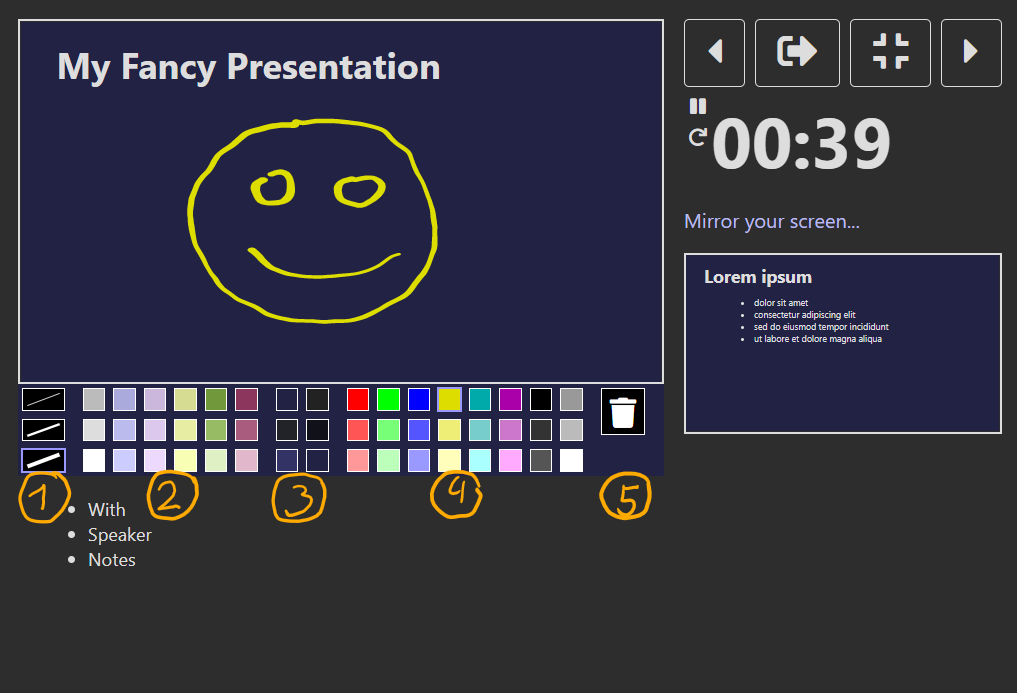Image resolution: width=1017 pixels, height=693 pixels.
Task: Clear annotations using the trash can icon
Action: [622, 411]
